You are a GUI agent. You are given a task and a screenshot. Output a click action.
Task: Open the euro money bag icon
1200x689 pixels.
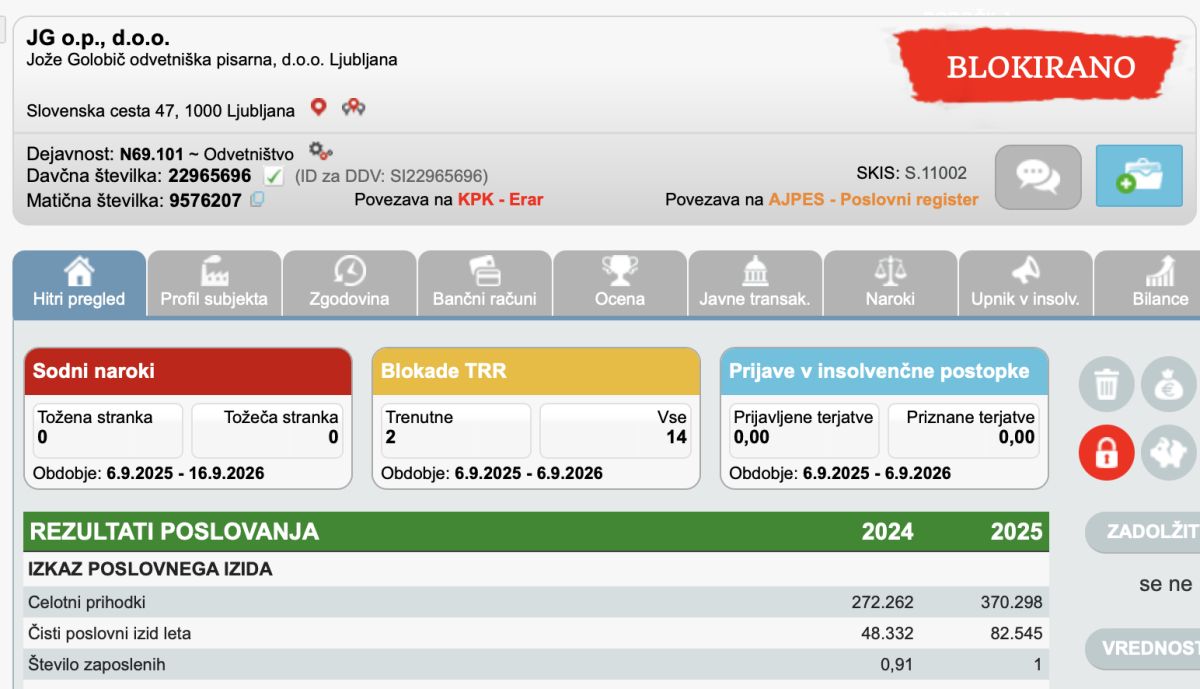click(1168, 385)
